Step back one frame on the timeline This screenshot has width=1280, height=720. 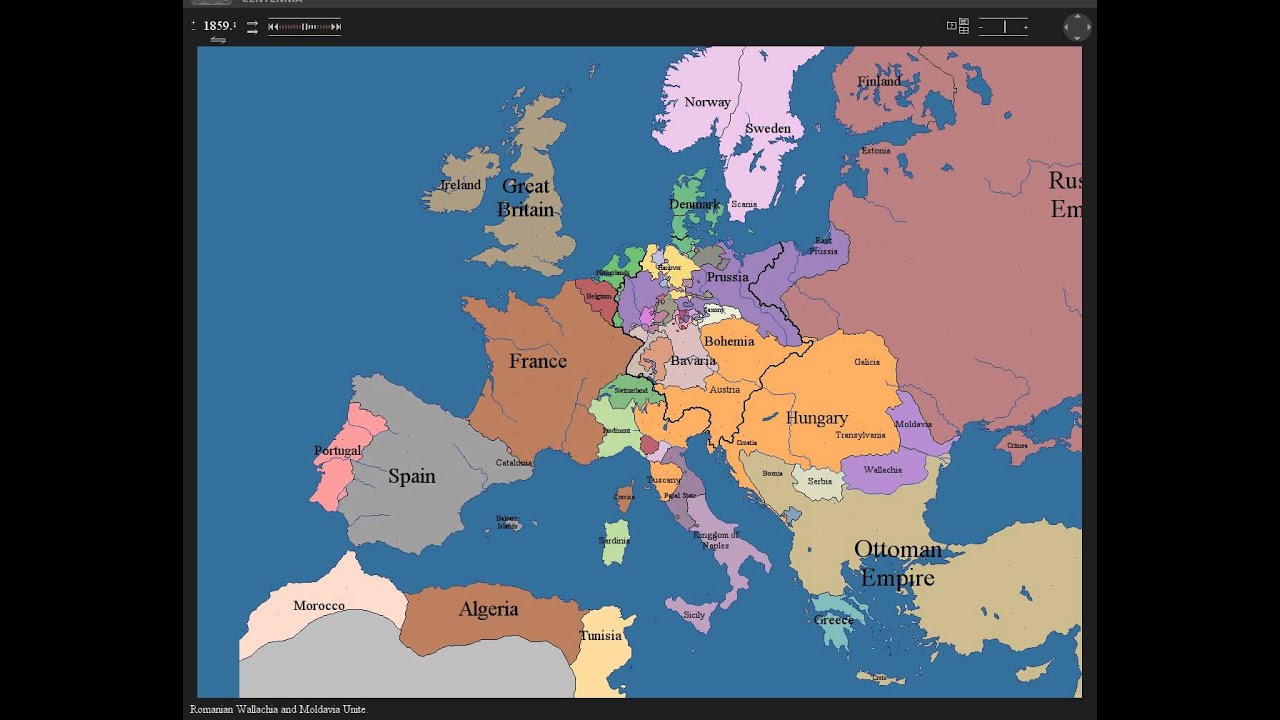coord(277,27)
